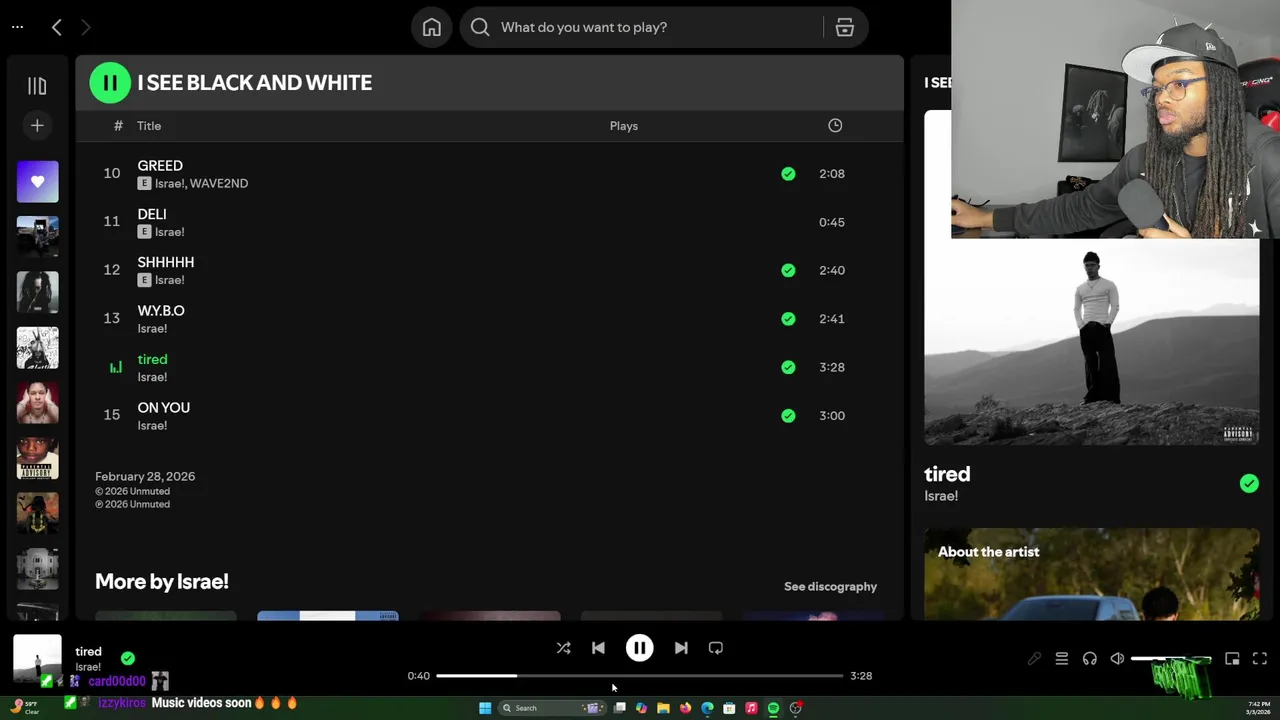Image resolution: width=1280 pixels, height=720 pixels.
Task: Sort by the Title column header
Action: click(149, 126)
